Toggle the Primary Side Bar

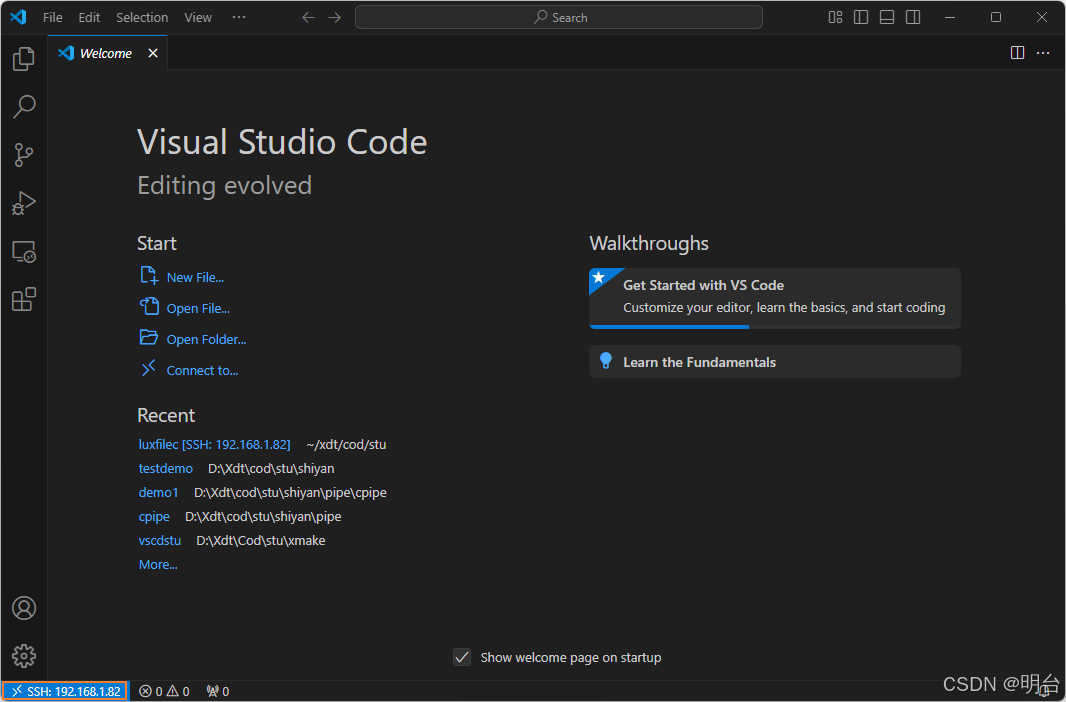click(861, 17)
